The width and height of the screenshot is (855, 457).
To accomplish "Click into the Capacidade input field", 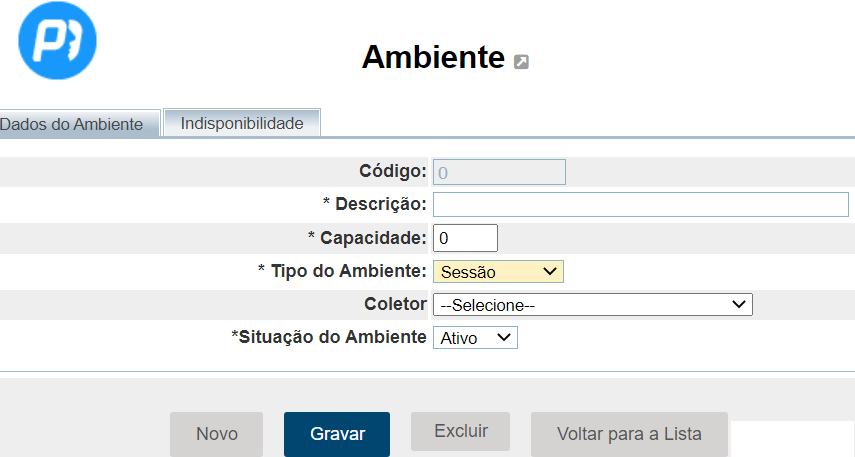I will tap(465, 238).
